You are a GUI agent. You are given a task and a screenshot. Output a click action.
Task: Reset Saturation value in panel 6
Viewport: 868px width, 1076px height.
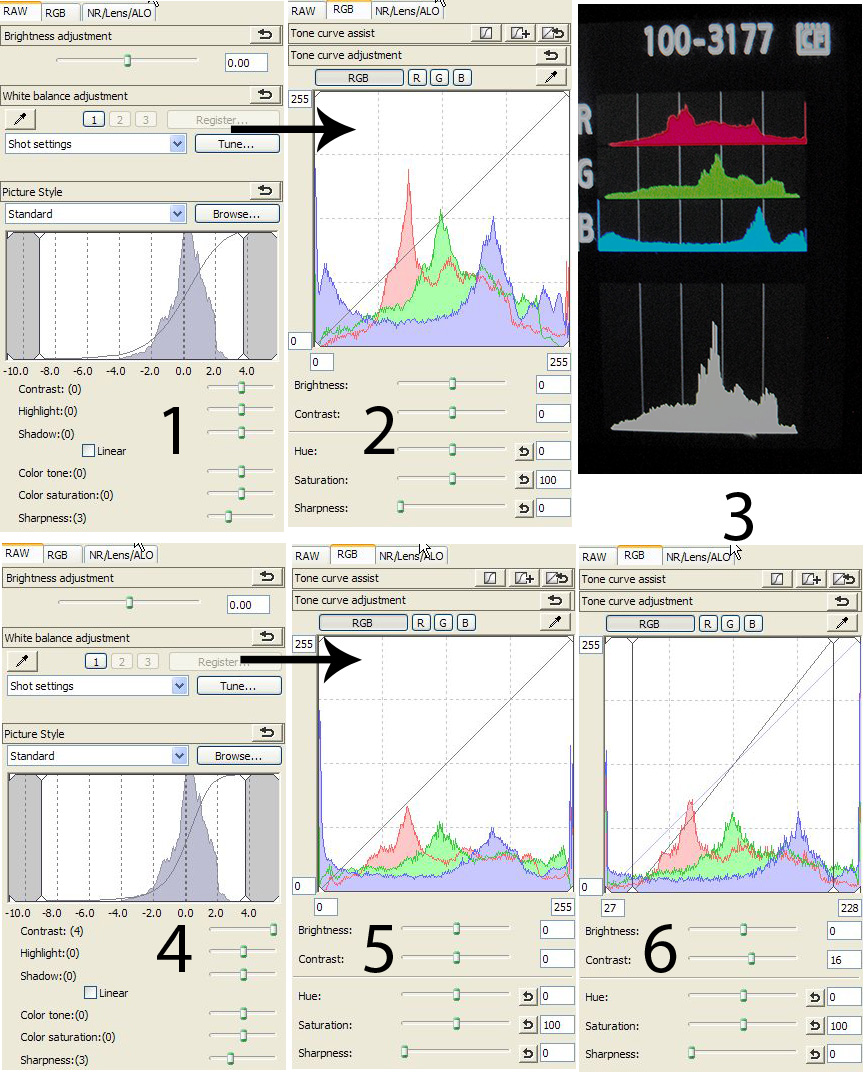click(814, 1026)
